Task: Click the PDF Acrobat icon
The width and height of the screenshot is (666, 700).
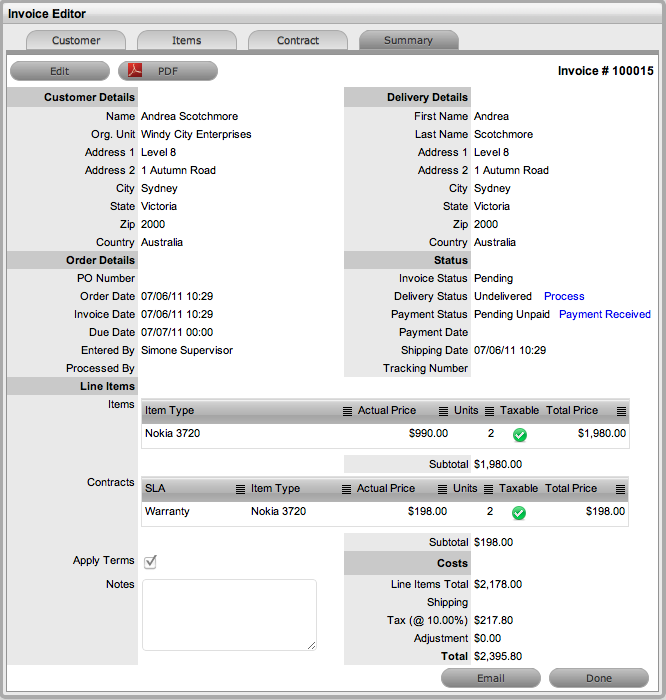Action: tap(135, 71)
